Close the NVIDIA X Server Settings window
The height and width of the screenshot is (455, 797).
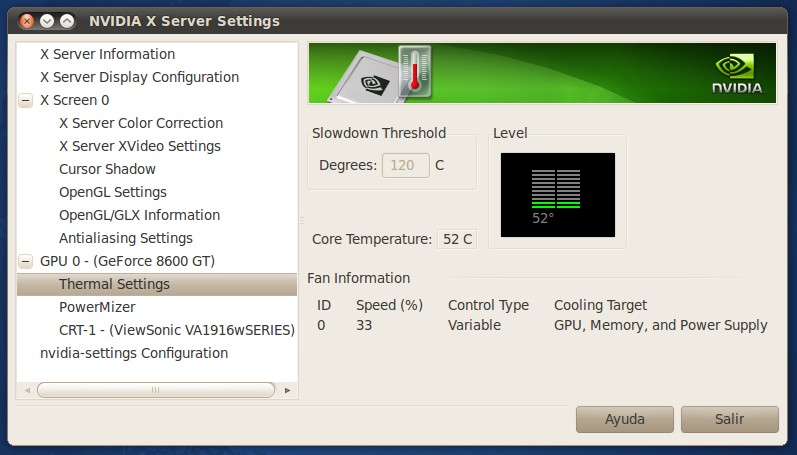[x=26, y=21]
